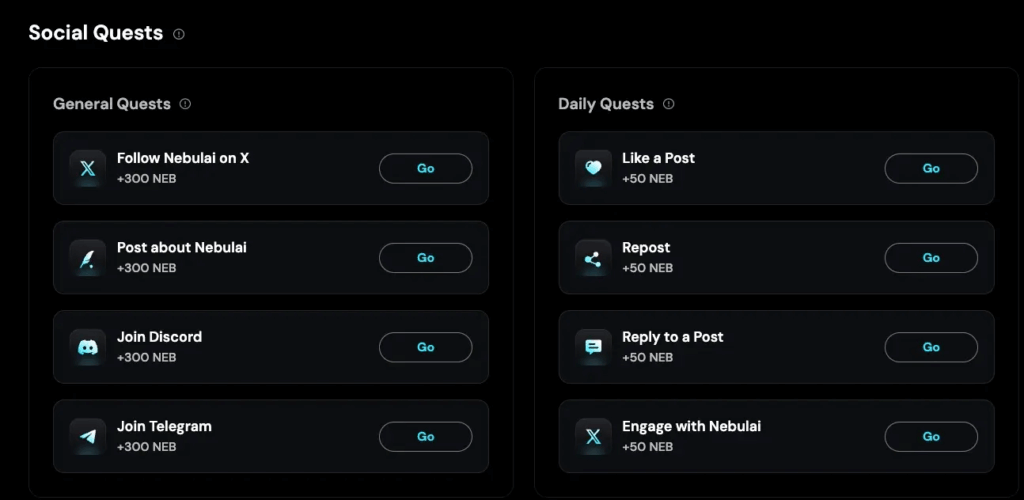Click the Telegram paper plane icon

pyautogui.click(x=88, y=437)
